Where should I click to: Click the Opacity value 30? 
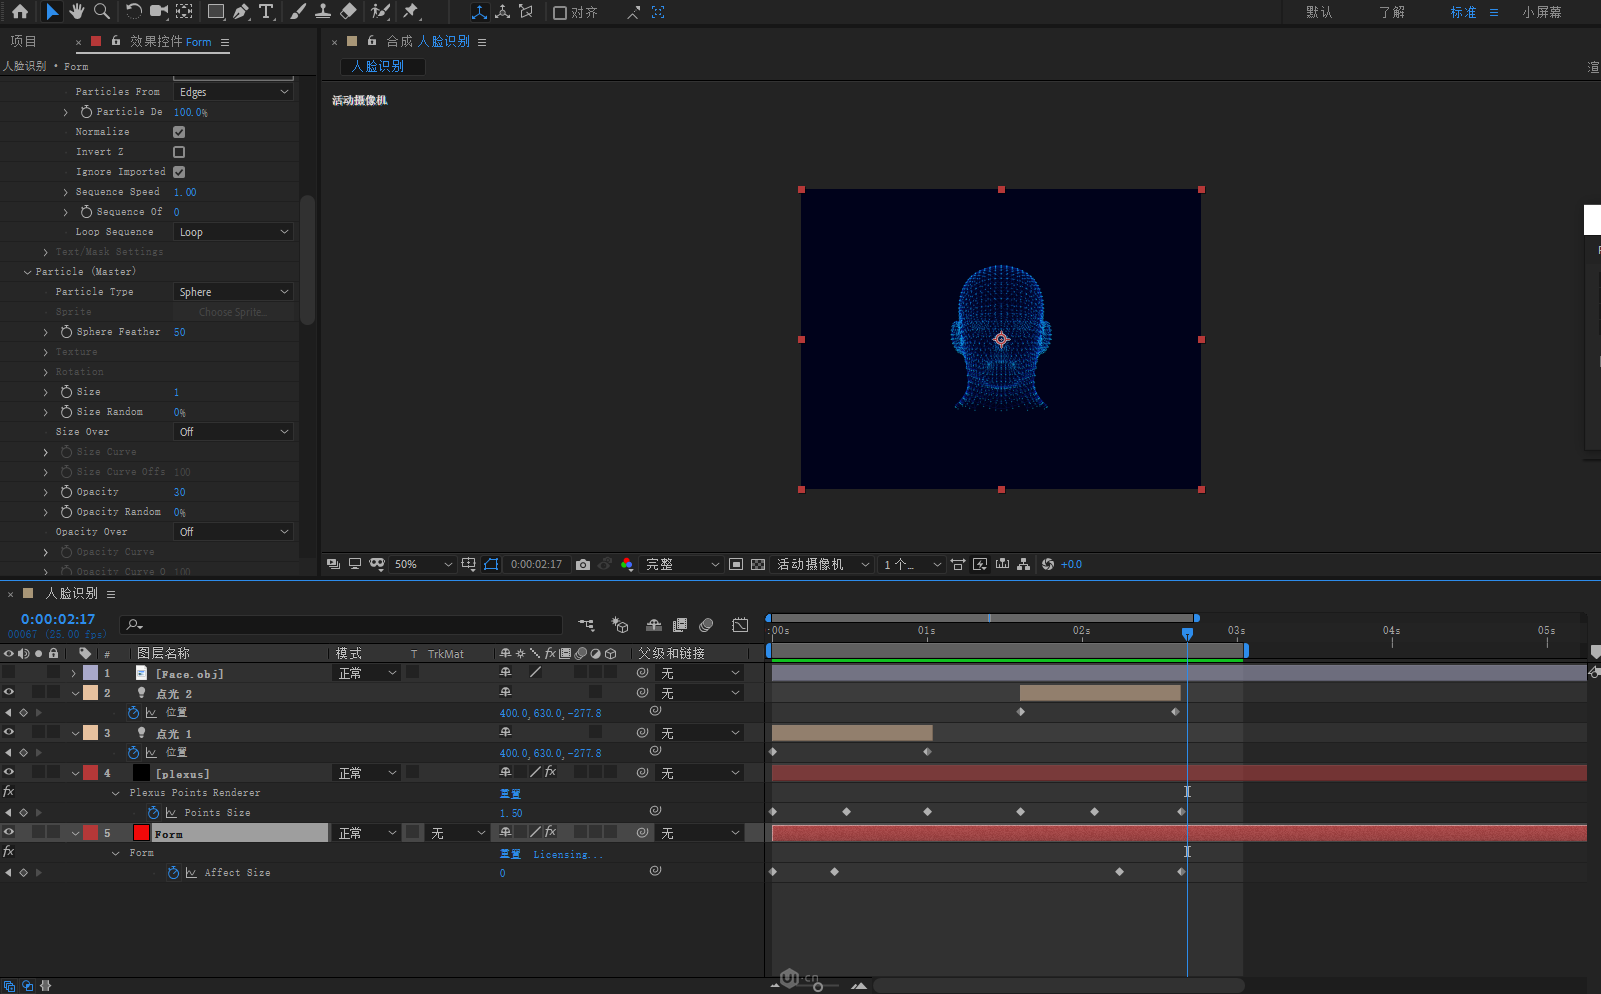[x=180, y=492]
